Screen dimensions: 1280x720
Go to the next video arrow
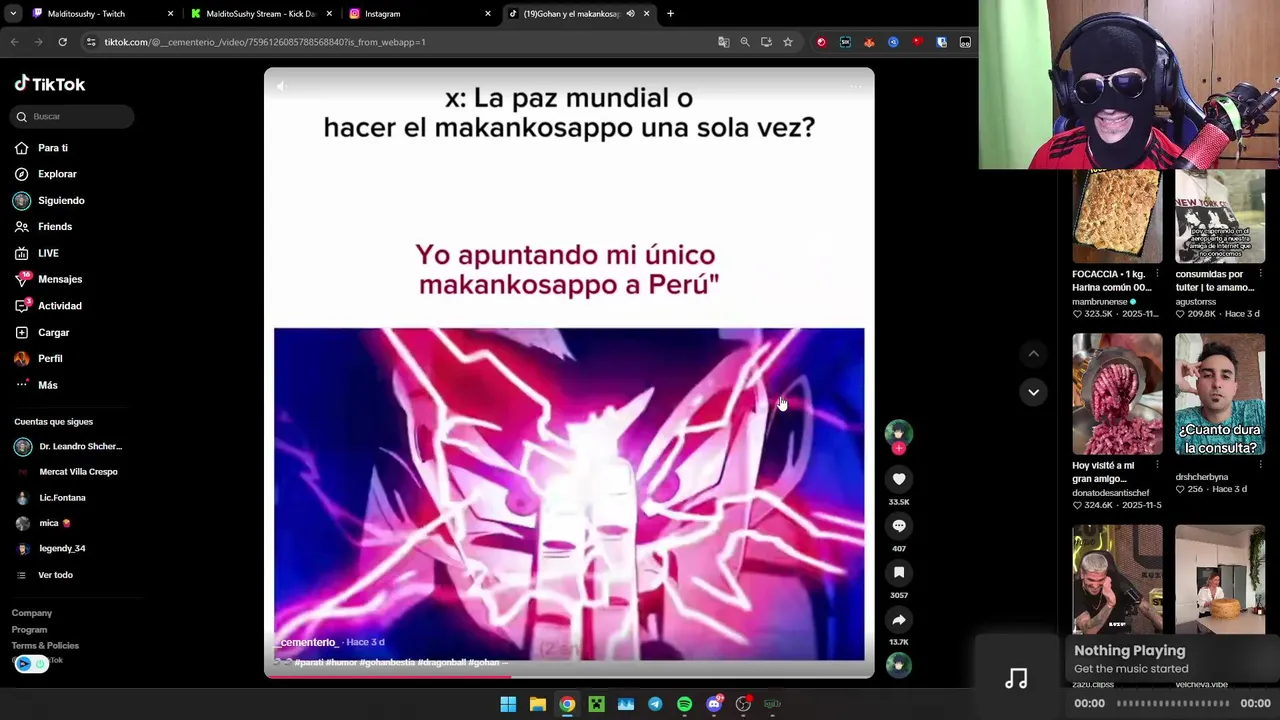tap(1033, 392)
